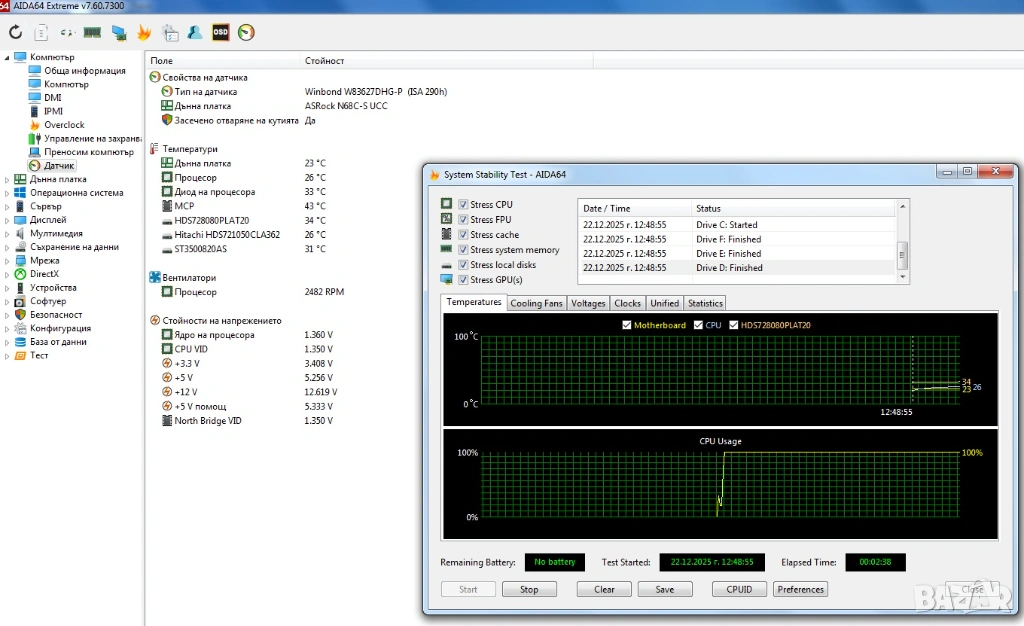Disable the Stress GPU(s) option
Viewport: 1024px width, 626px height.
tap(463, 280)
